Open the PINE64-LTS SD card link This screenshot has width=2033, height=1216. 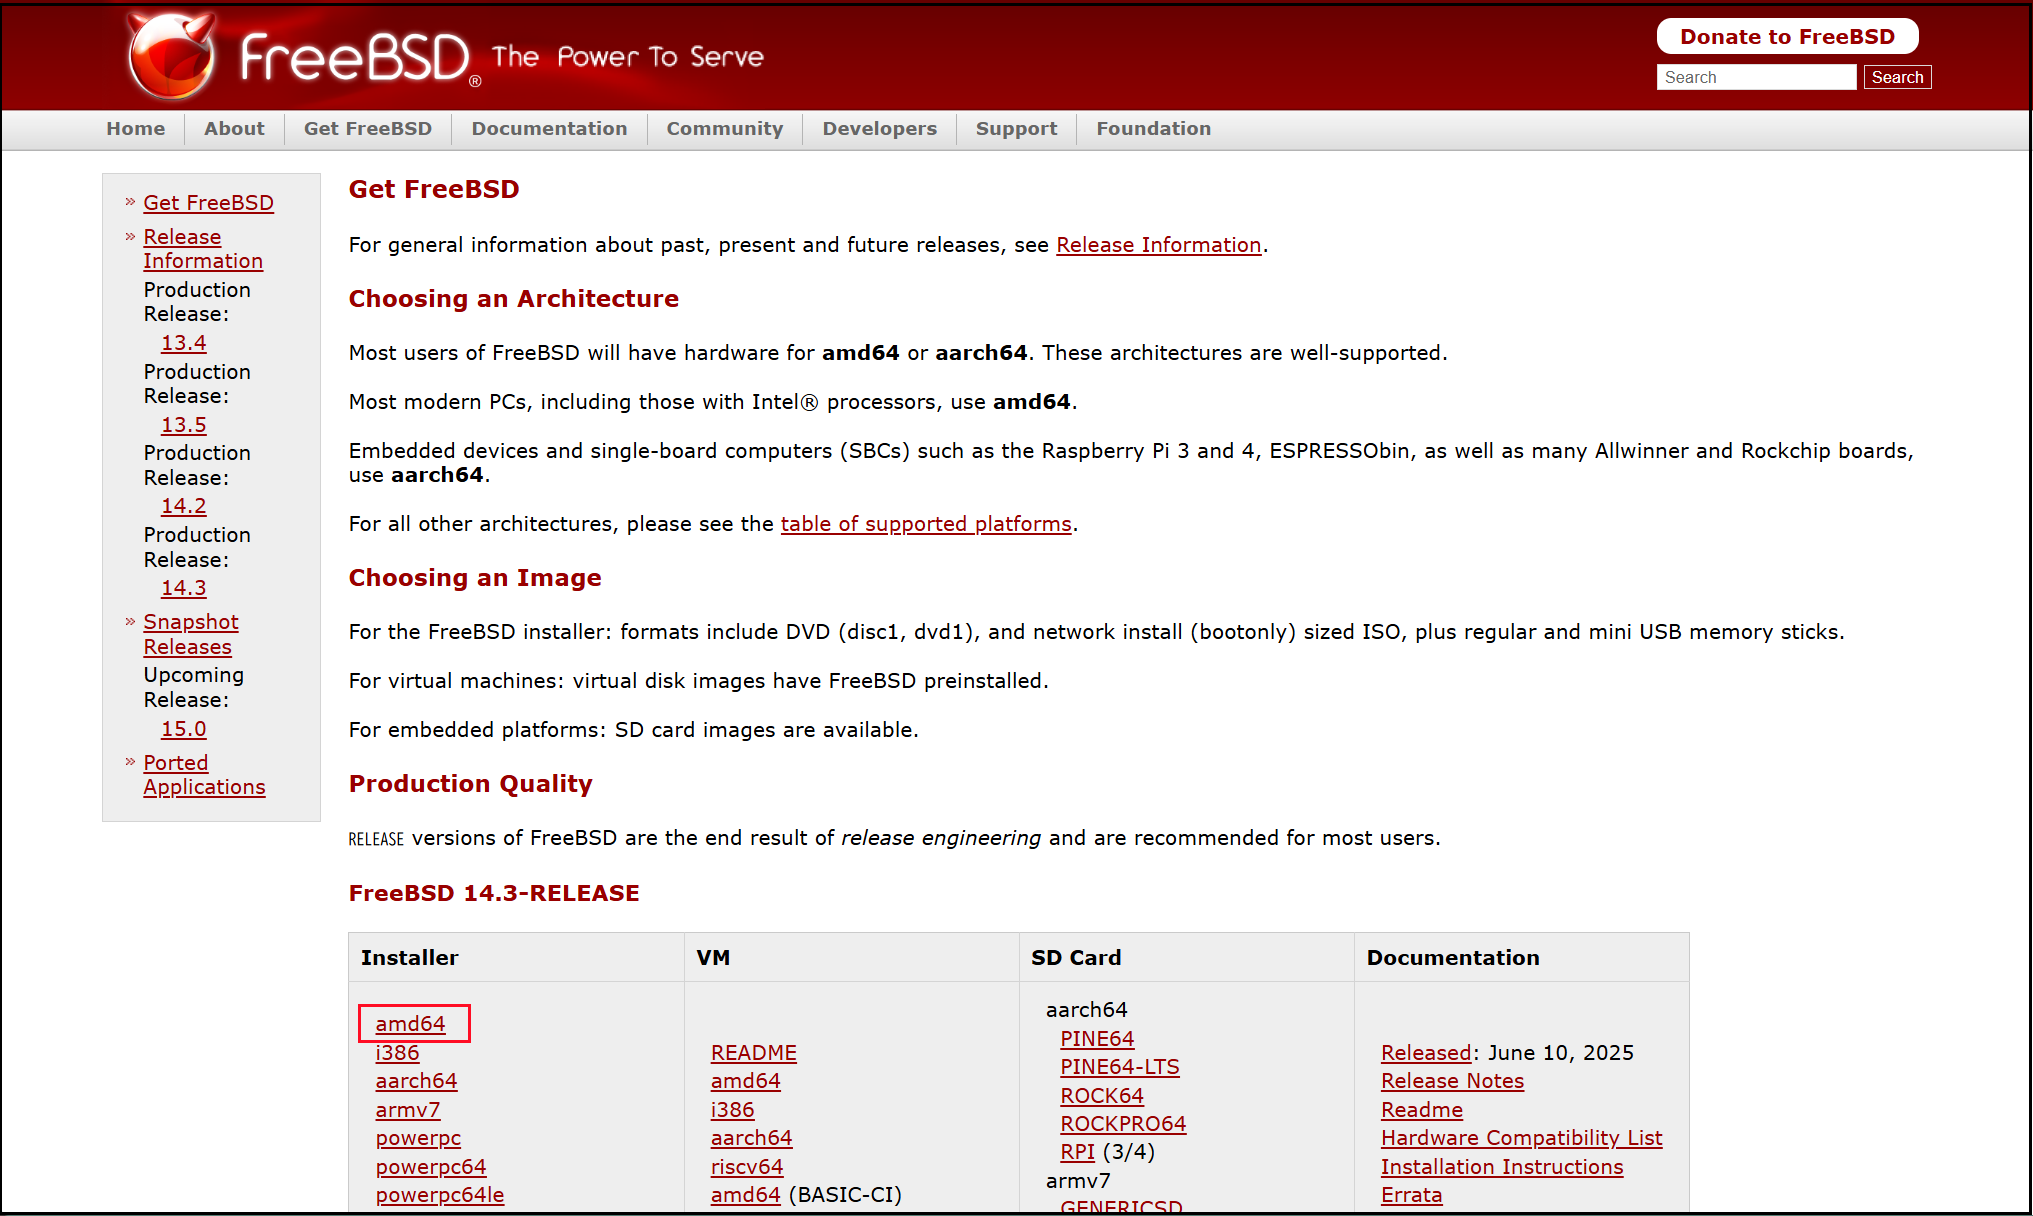(1120, 1067)
